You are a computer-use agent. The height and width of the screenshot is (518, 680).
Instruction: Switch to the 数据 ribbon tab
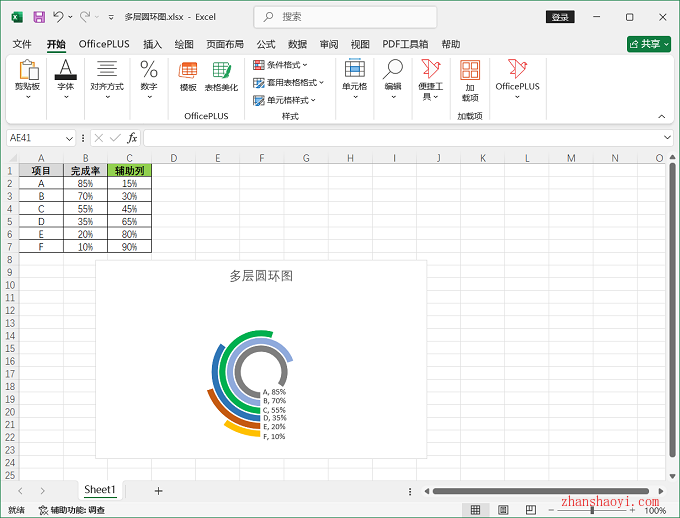click(x=297, y=44)
